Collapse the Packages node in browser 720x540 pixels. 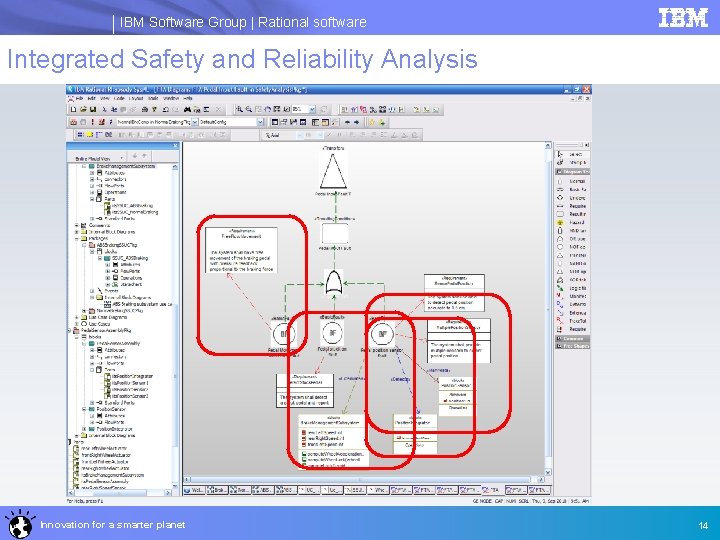pos(77,238)
